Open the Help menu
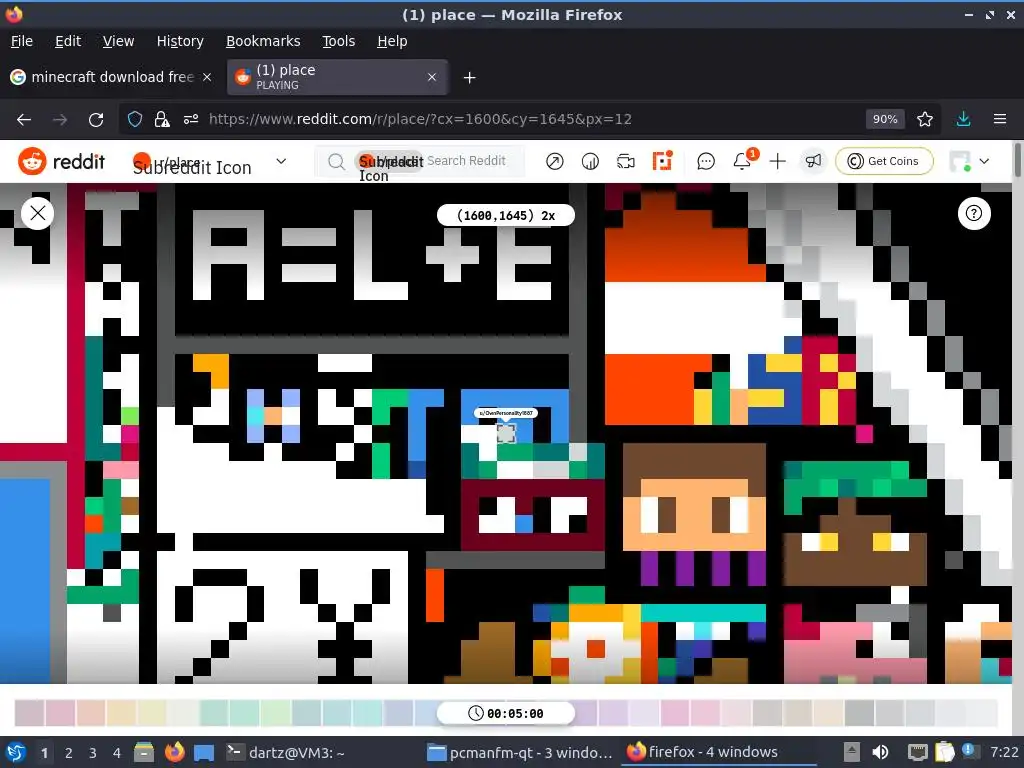 [392, 41]
